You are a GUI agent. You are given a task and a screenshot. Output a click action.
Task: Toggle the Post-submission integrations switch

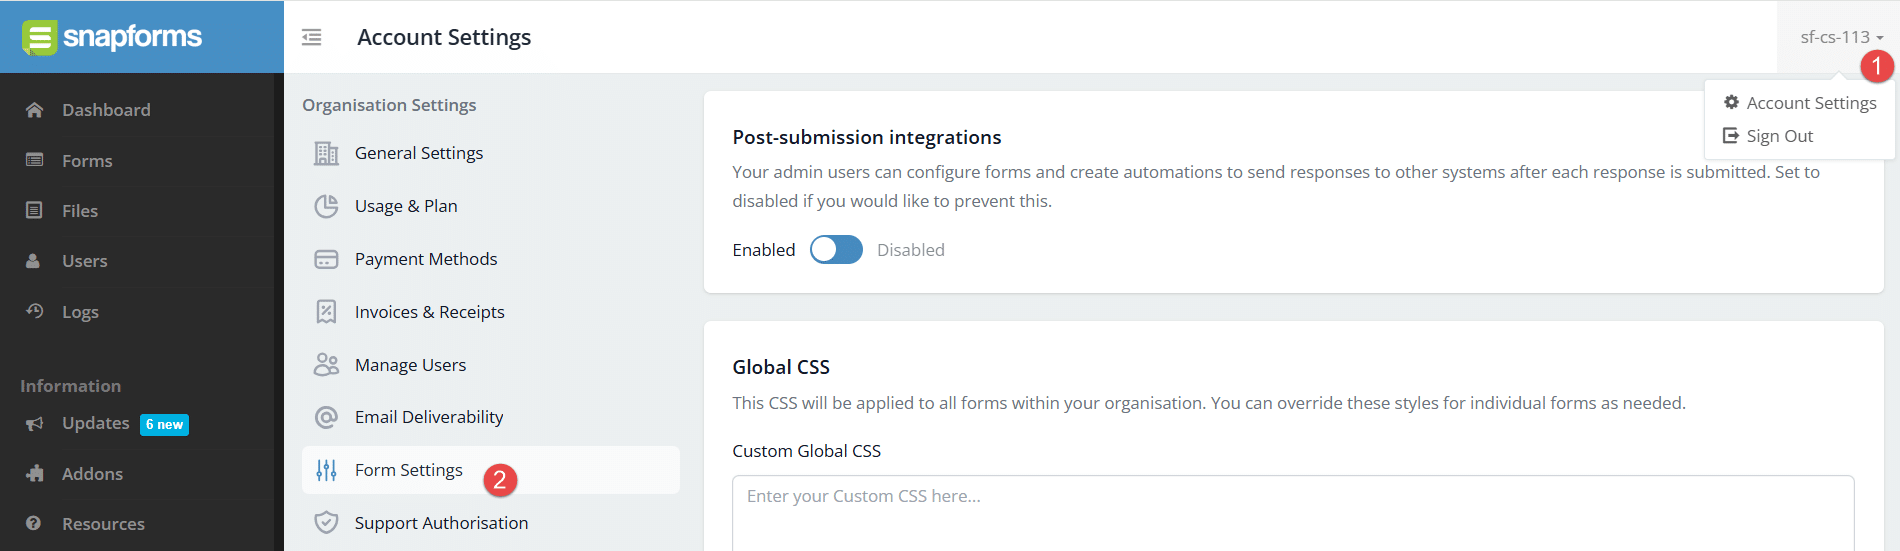836,250
